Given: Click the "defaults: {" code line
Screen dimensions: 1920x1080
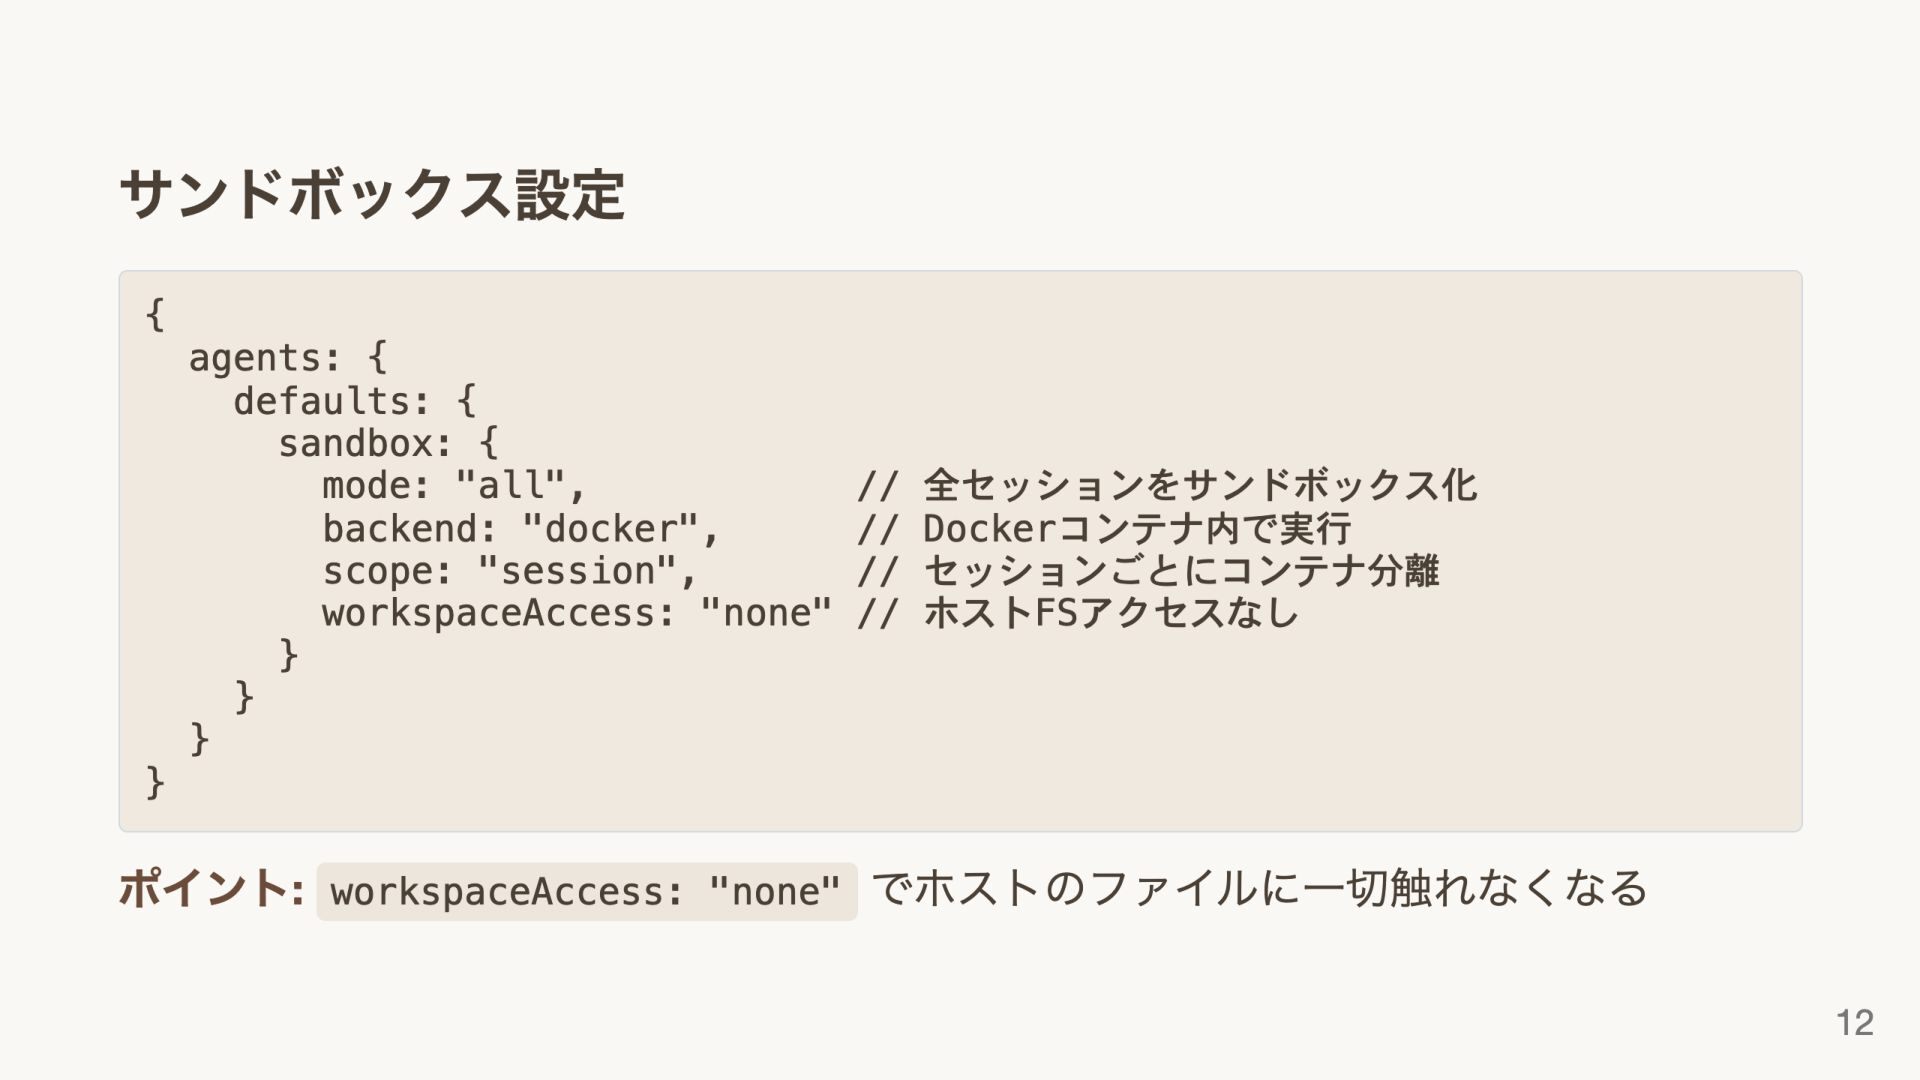Looking at the screenshot, I should [x=354, y=401].
